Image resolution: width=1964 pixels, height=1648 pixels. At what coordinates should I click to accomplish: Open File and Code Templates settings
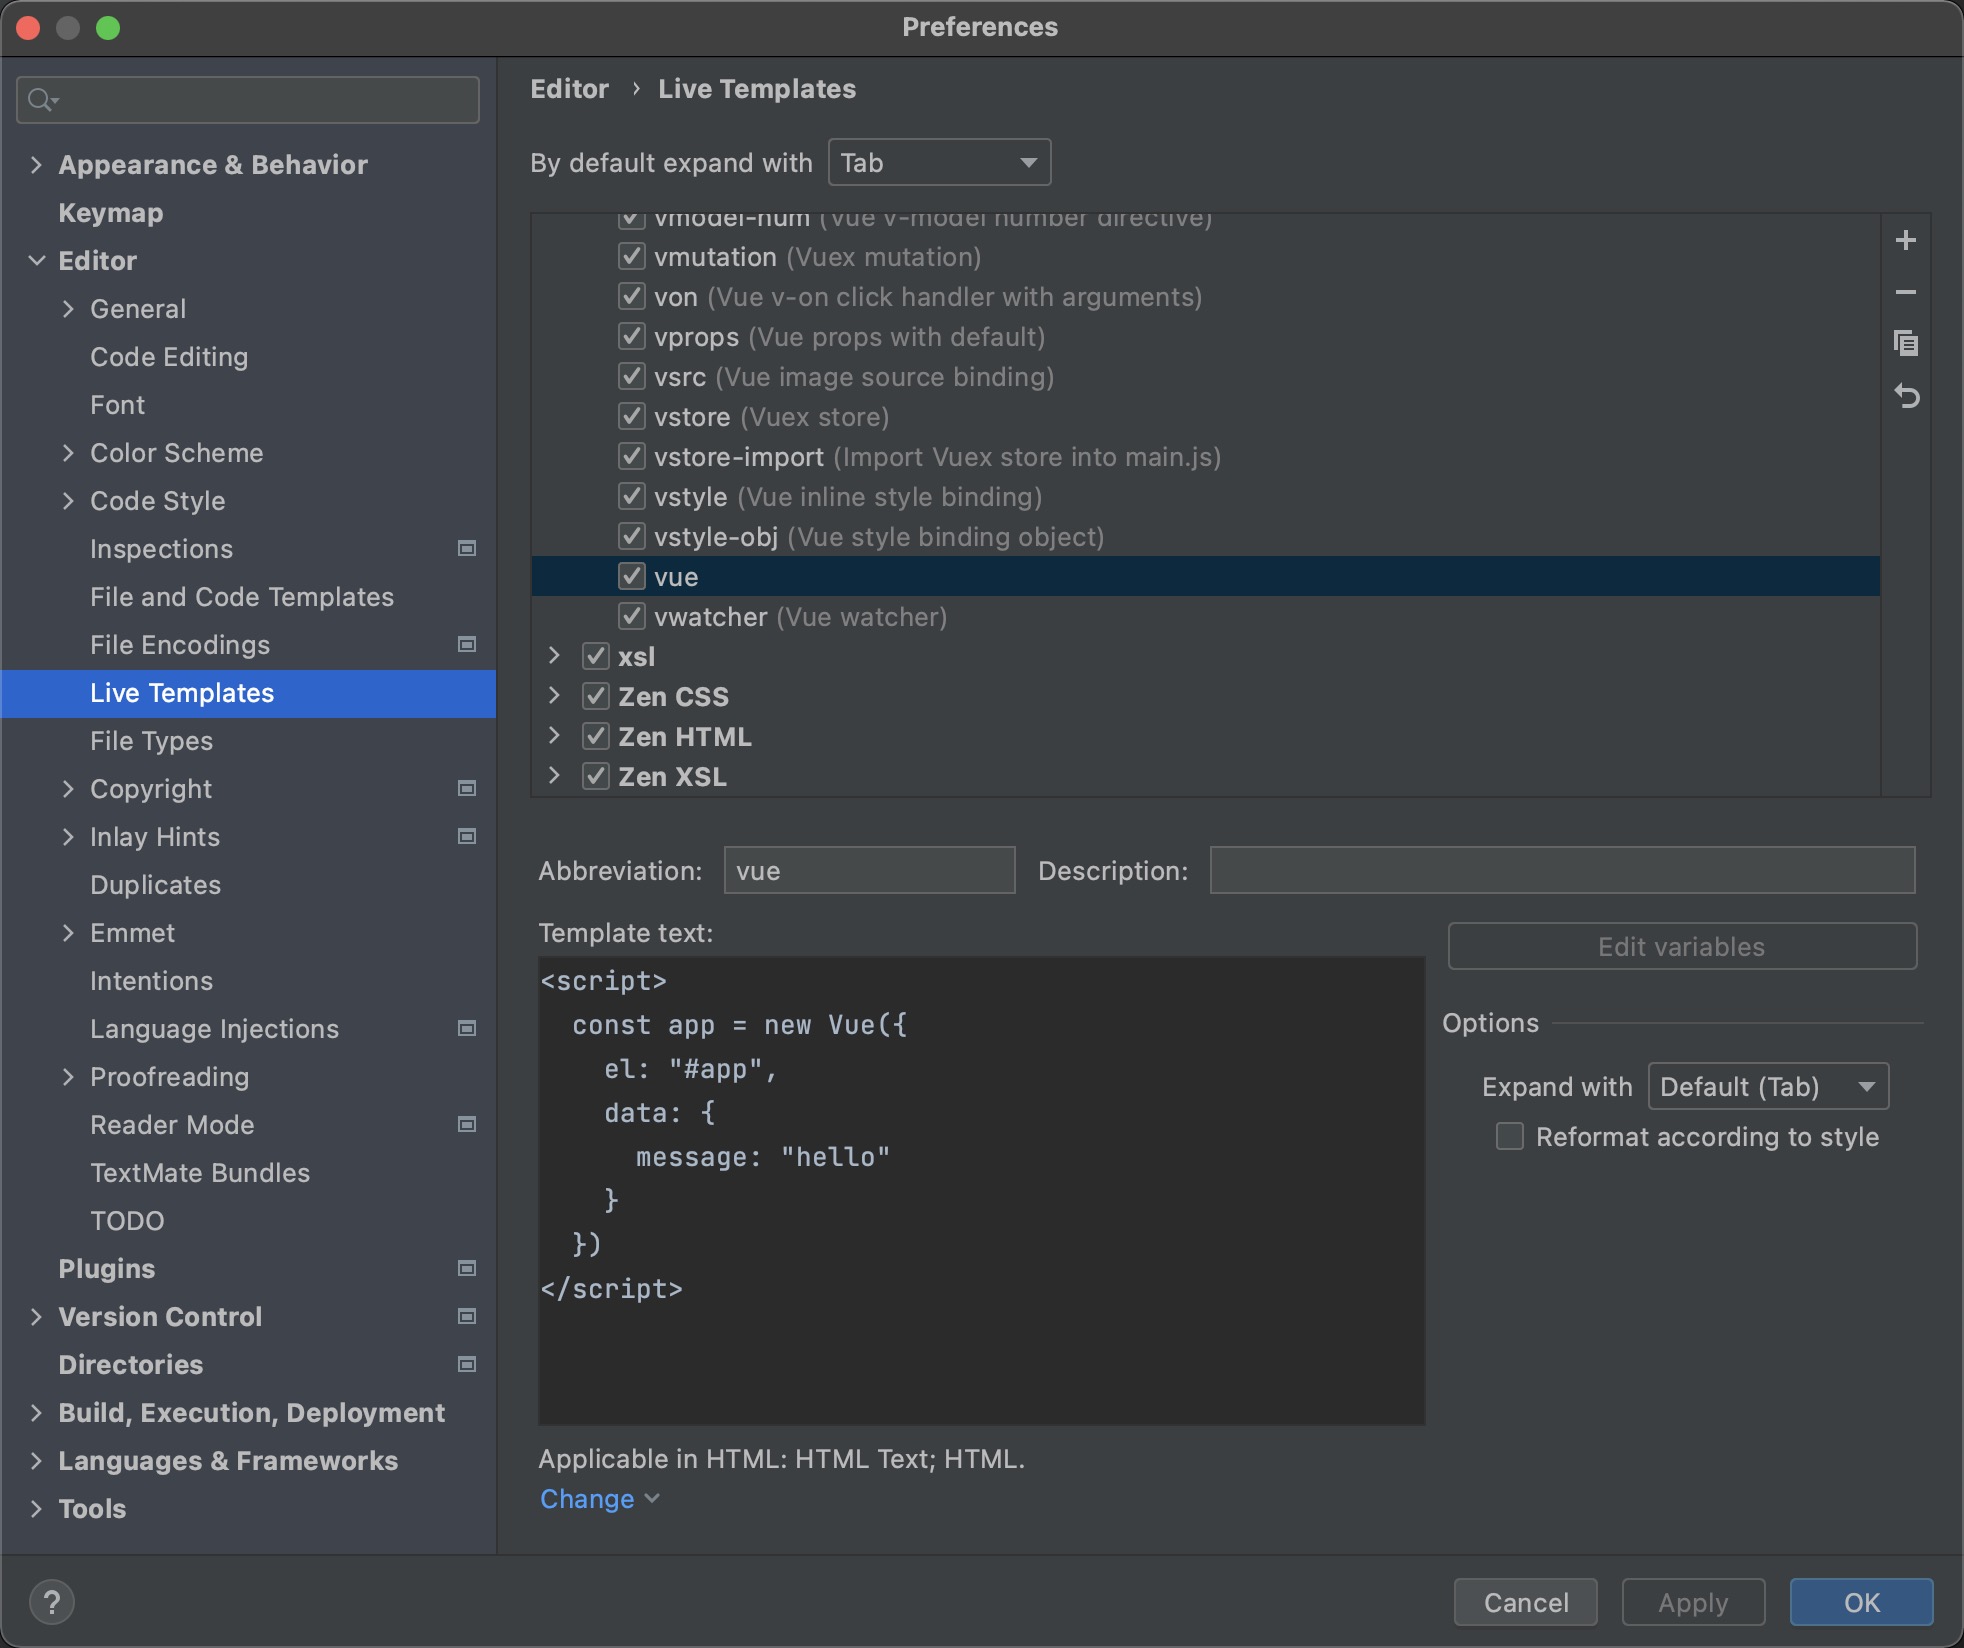point(242,597)
